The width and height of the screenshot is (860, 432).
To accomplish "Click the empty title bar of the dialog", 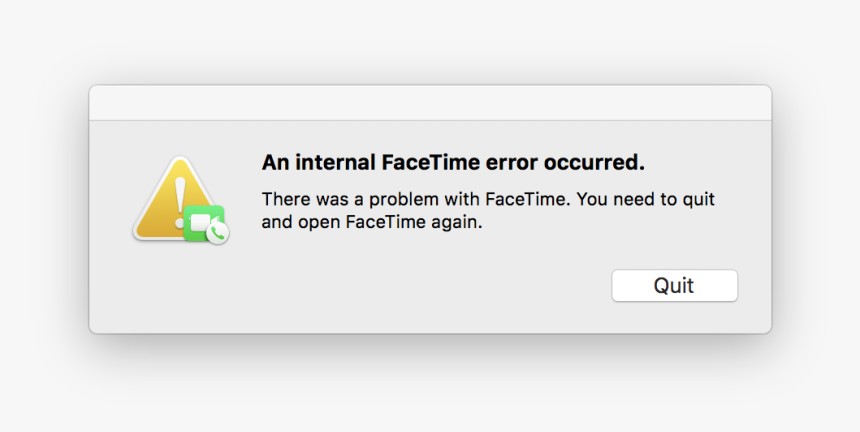I will pos(430,103).
